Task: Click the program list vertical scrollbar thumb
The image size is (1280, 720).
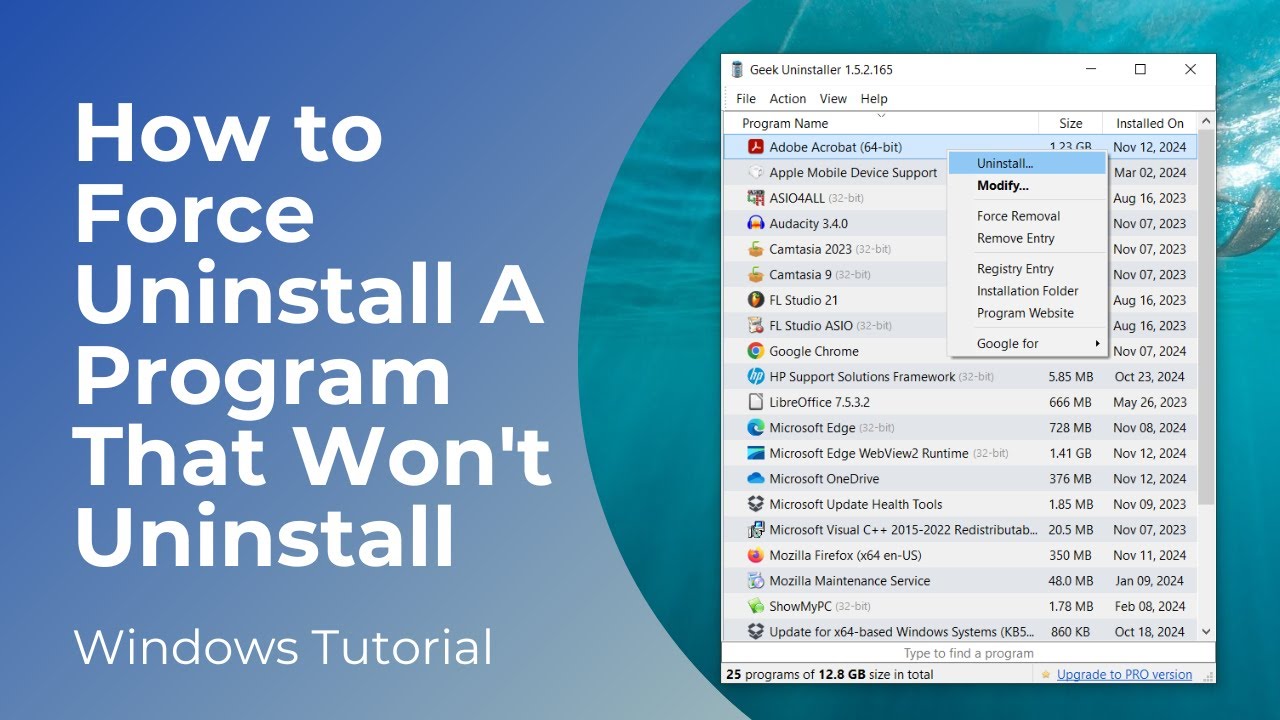Action: [1206, 317]
